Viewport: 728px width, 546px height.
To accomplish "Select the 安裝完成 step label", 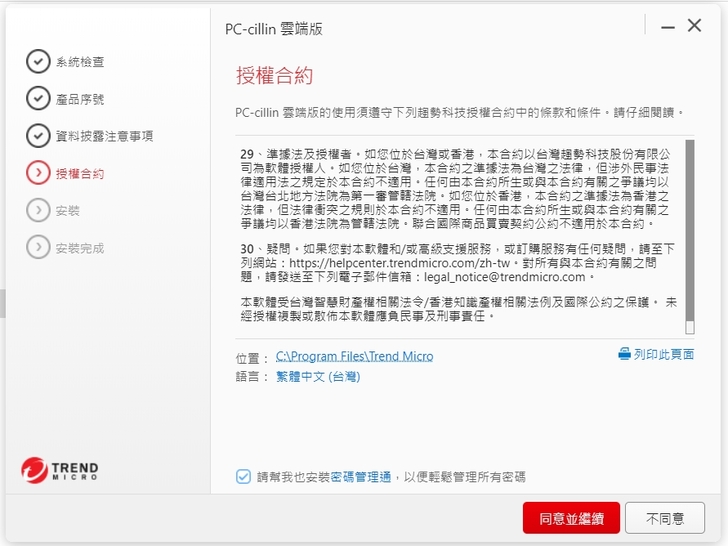I will (x=80, y=248).
